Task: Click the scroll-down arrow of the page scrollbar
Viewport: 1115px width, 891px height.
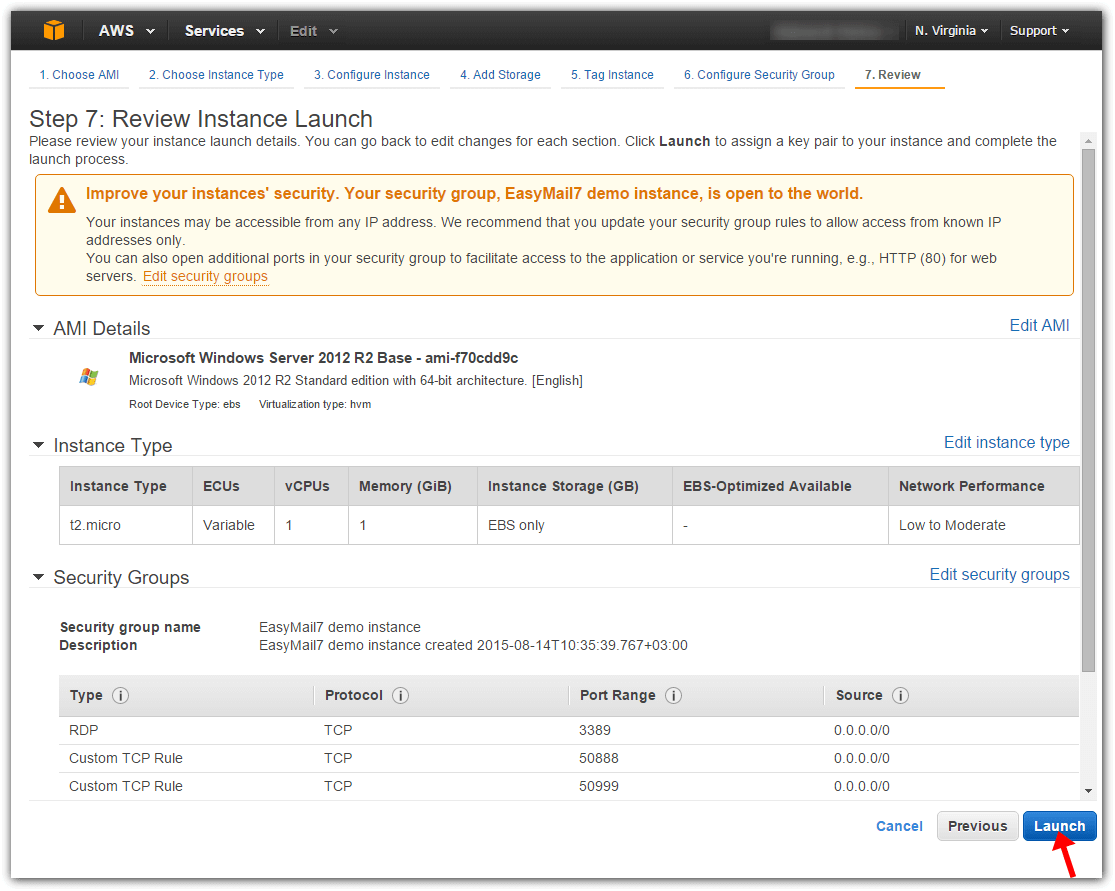Action: pos(1088,791)
